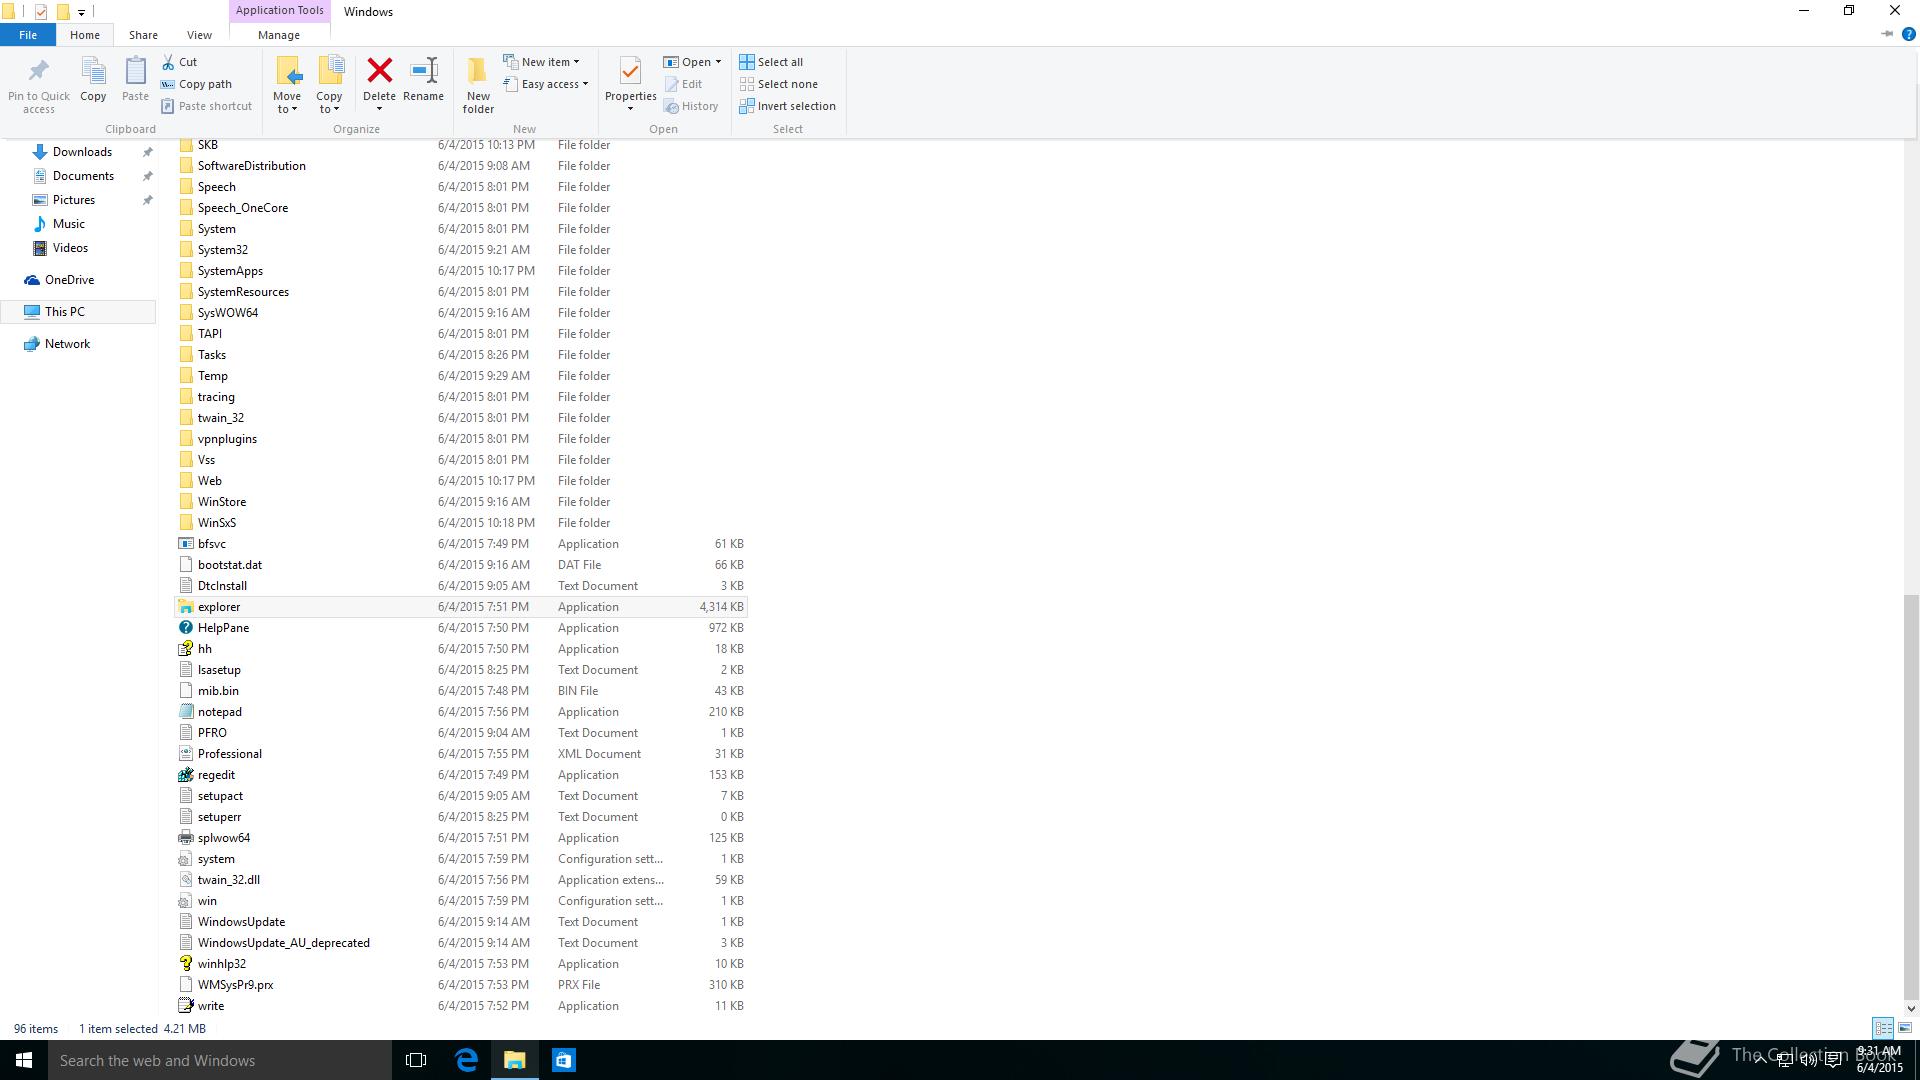This screenshot has width=1920, height=1080.
Task: Click the red Delete icon
Action: point(379,71)
